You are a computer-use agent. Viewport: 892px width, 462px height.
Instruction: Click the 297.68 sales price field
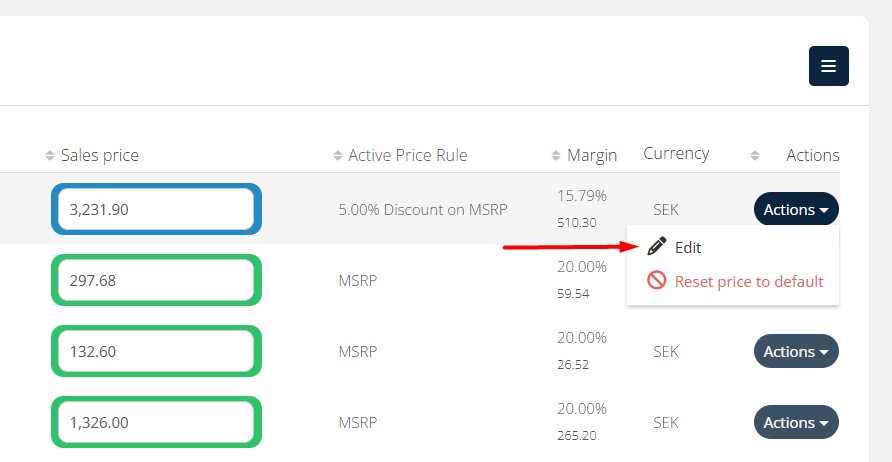(x=157, y=281)
